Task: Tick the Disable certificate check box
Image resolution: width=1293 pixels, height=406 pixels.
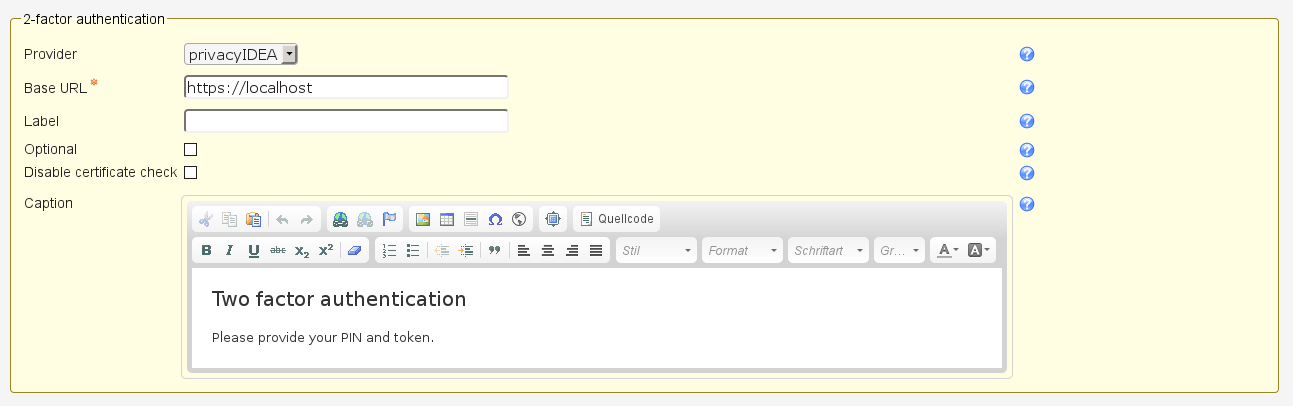Action: tap(191, 172)
